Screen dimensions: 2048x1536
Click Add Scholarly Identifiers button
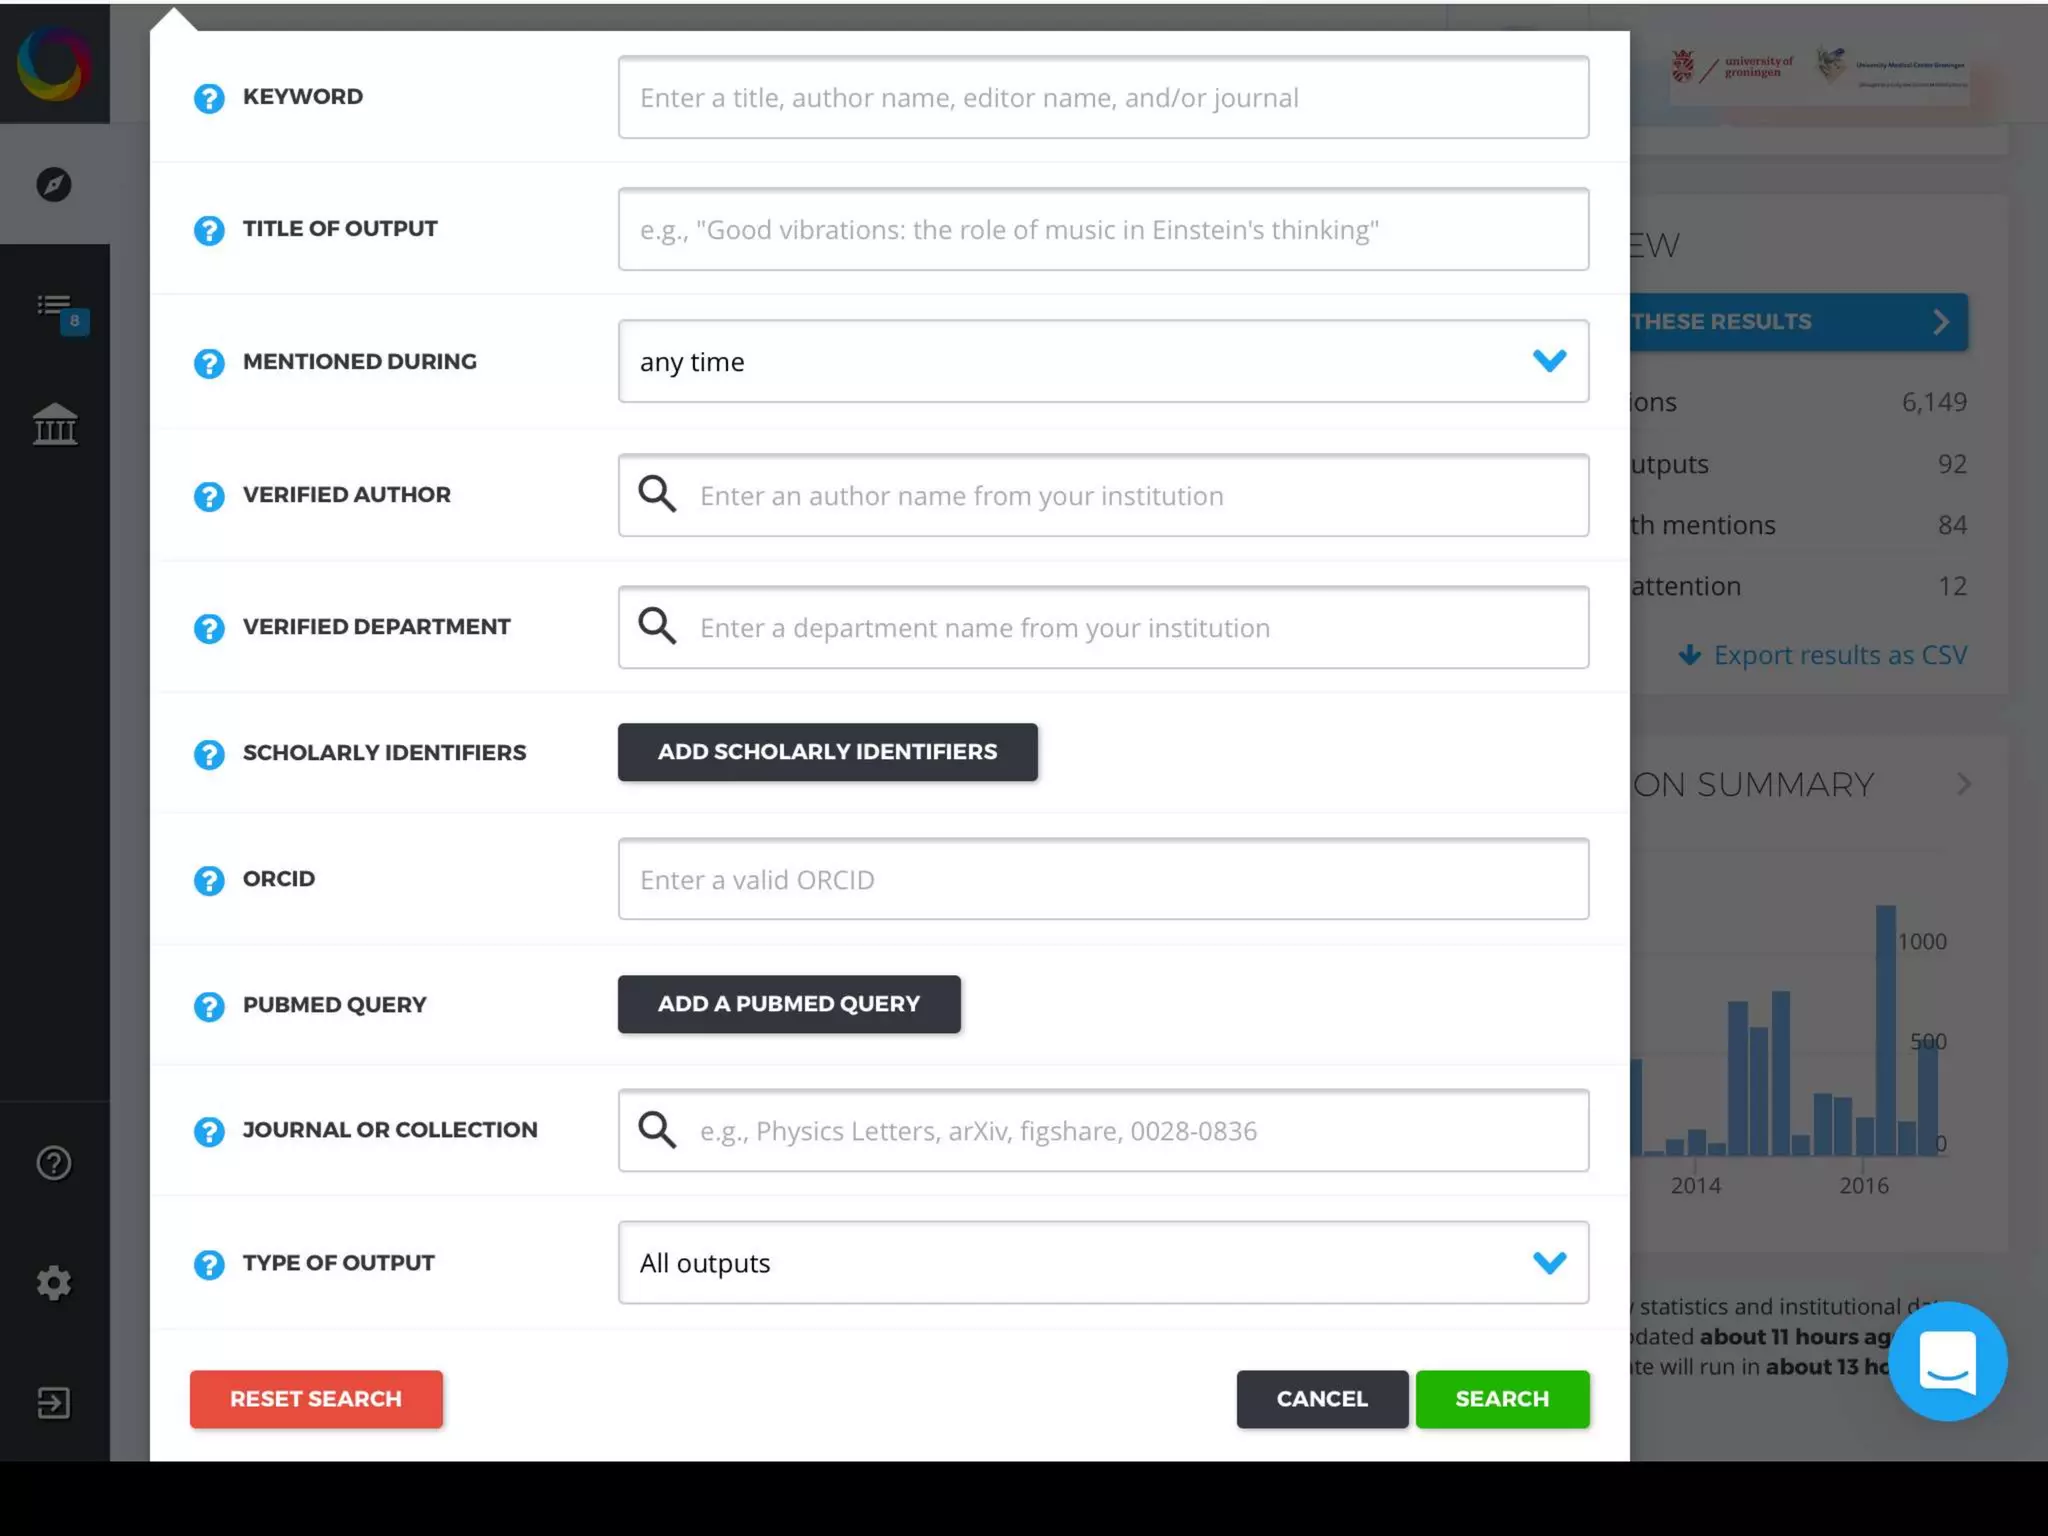[827, 752]
